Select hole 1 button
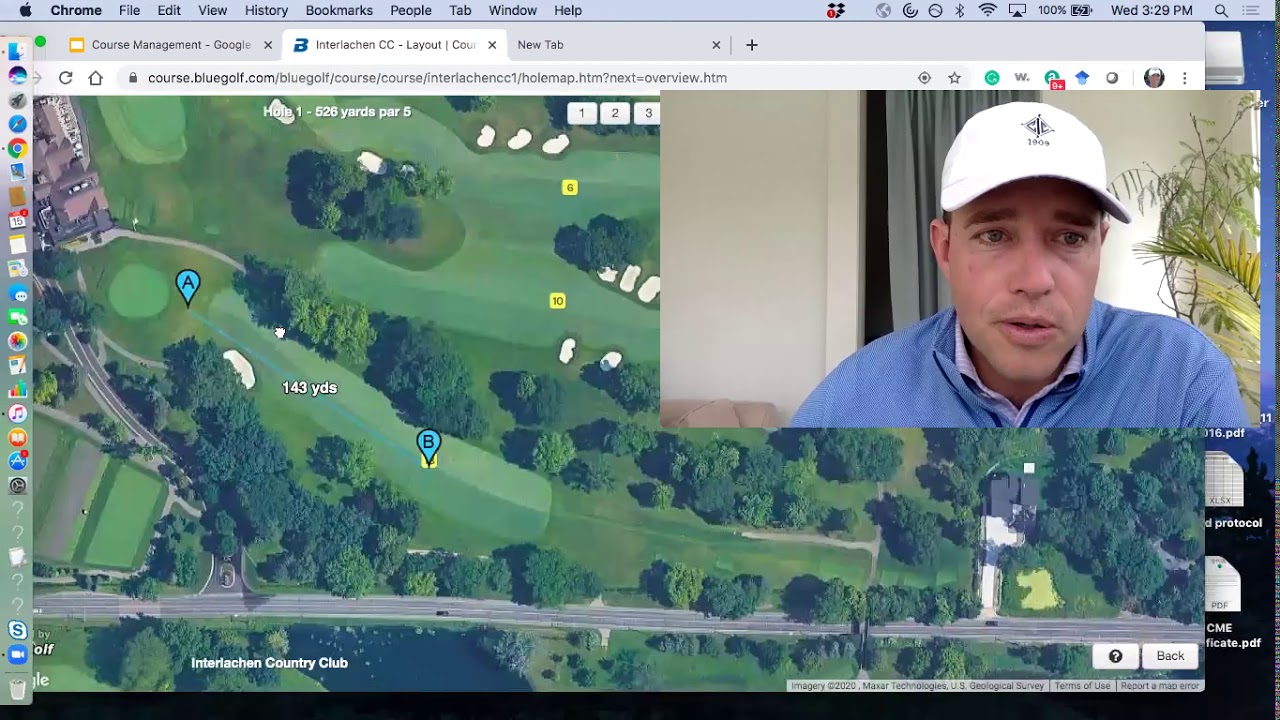1280x720 pixels. click(581, 113)
